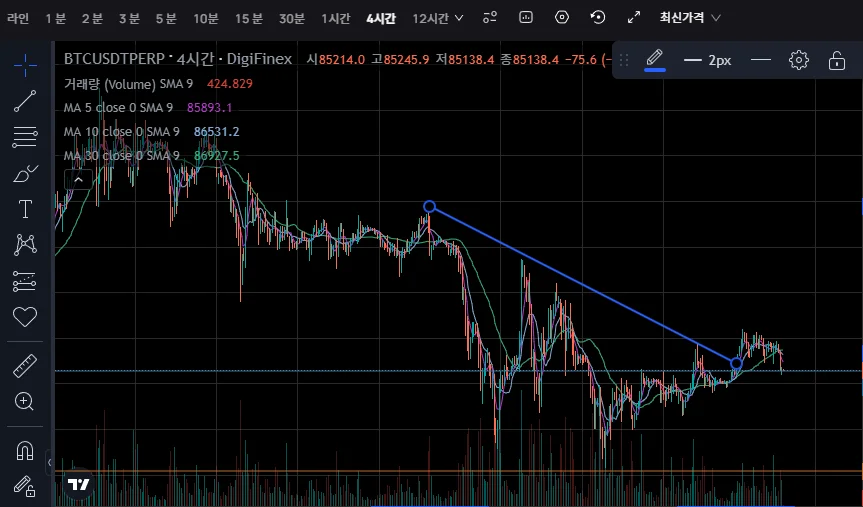Toggle lock all drawings mode

point(25,486)
